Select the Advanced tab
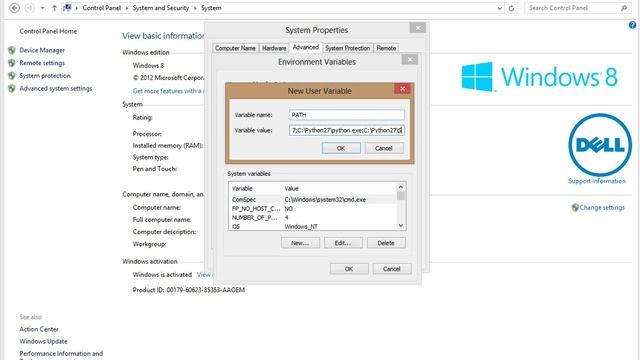 pyautogui.click(x=306, y=47)
